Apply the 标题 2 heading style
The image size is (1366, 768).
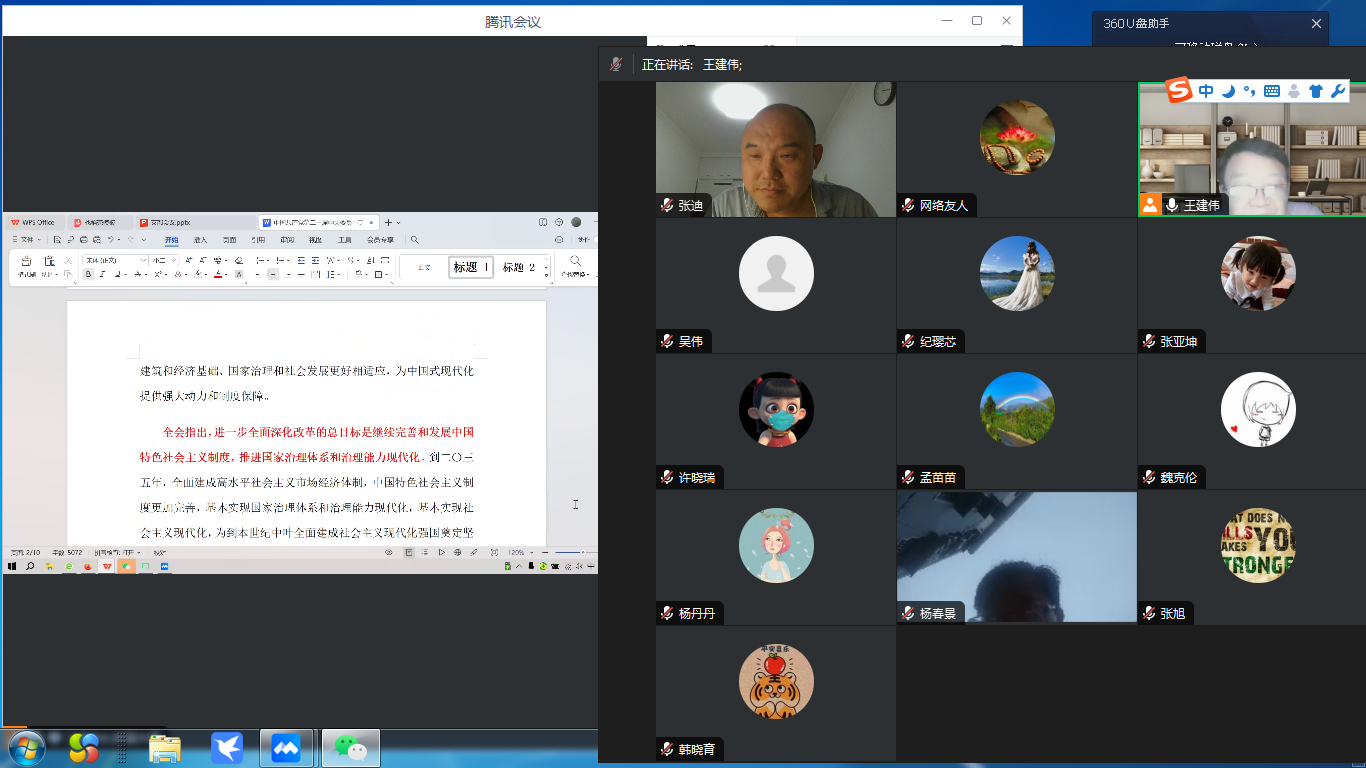[x=519, y=267]
